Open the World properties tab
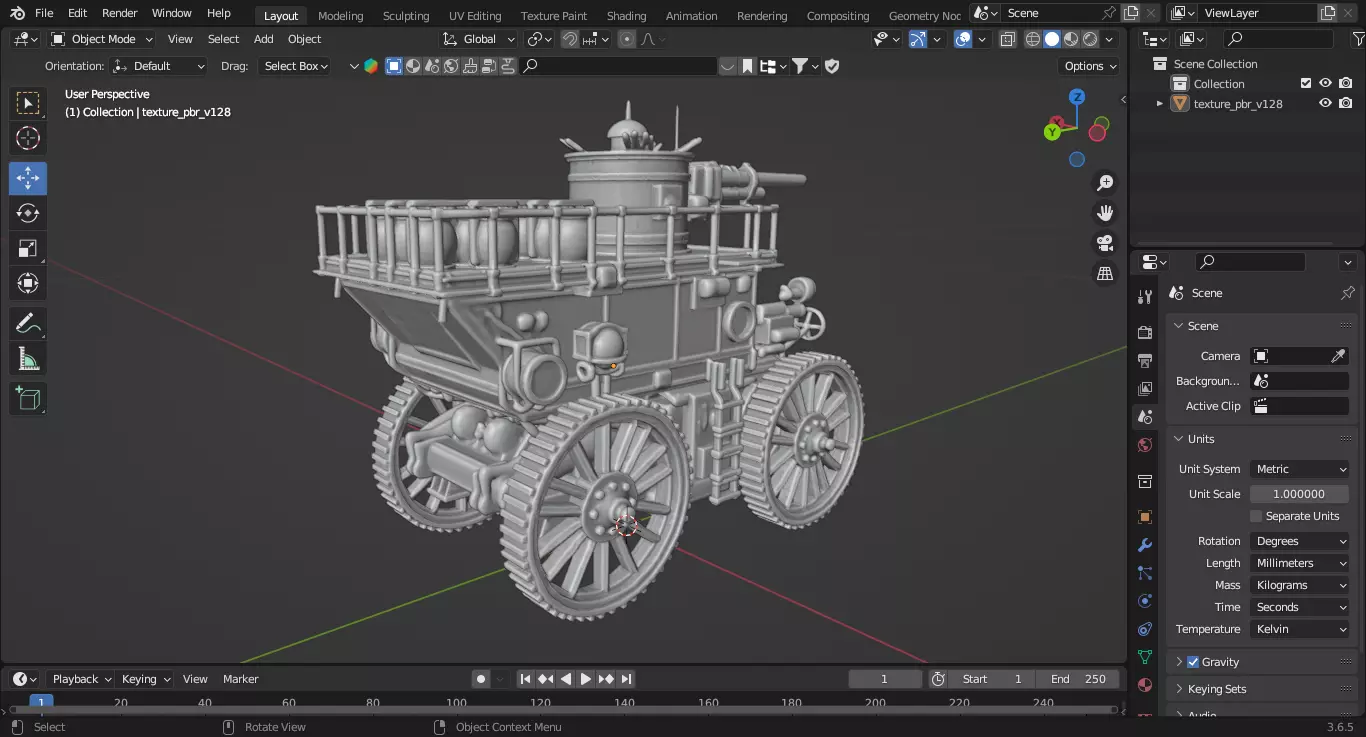1366x737 pixels. 1145,445
